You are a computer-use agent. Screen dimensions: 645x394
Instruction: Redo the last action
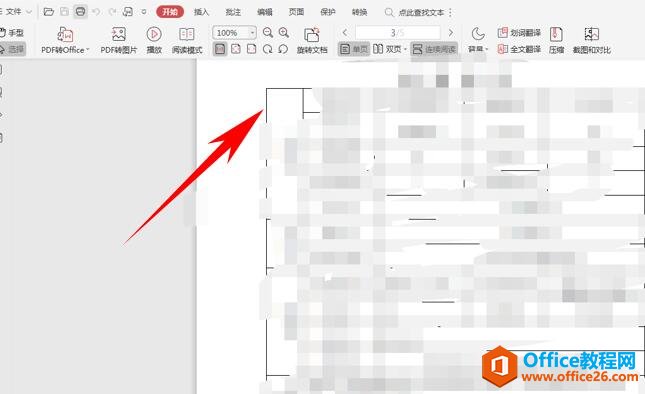112,12
